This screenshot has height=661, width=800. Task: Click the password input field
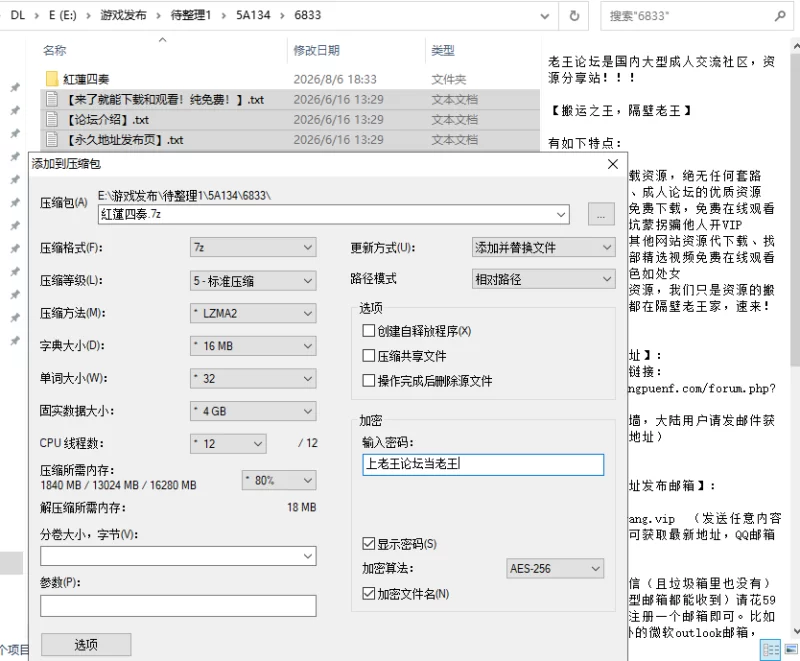(483, 465)
